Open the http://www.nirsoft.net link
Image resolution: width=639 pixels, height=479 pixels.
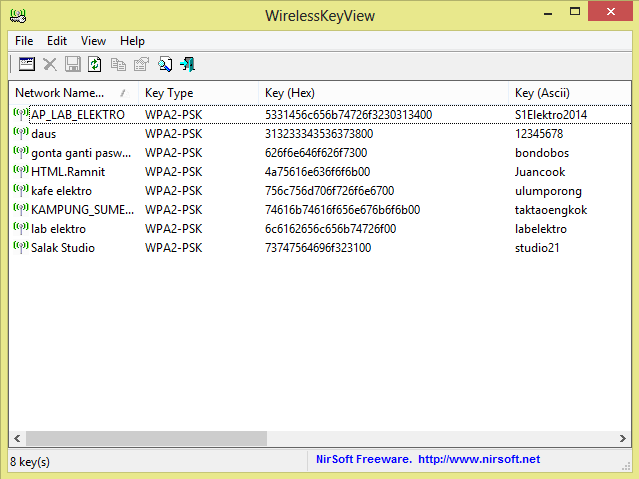(479, 459)
